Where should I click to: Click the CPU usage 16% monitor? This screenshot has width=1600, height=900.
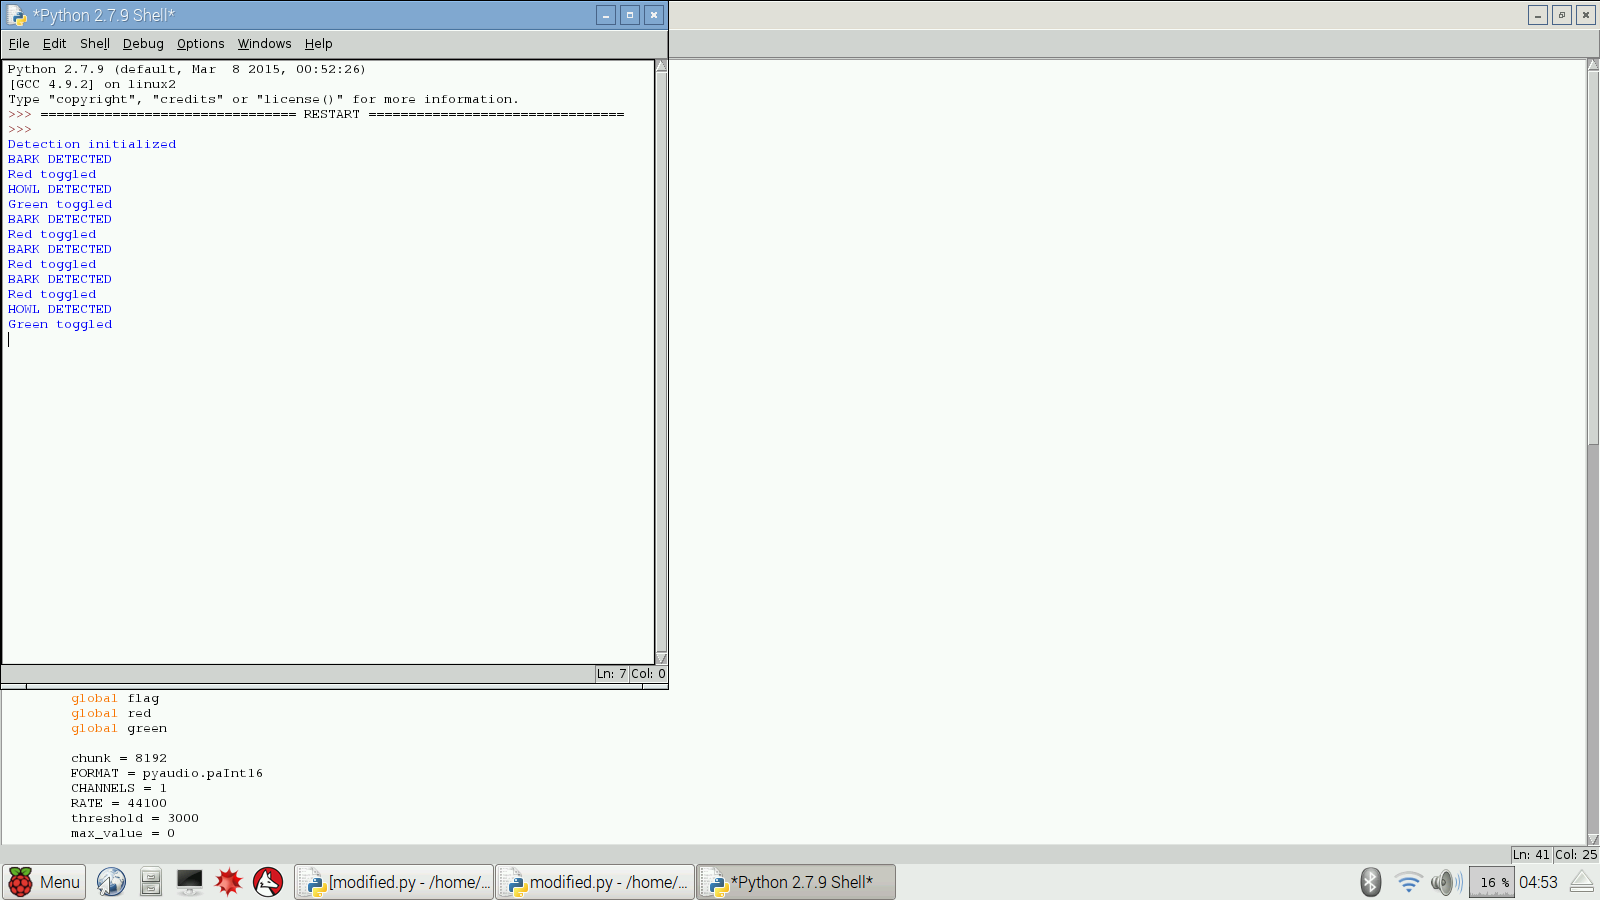pyautogui.click(x=1491, y=882)
